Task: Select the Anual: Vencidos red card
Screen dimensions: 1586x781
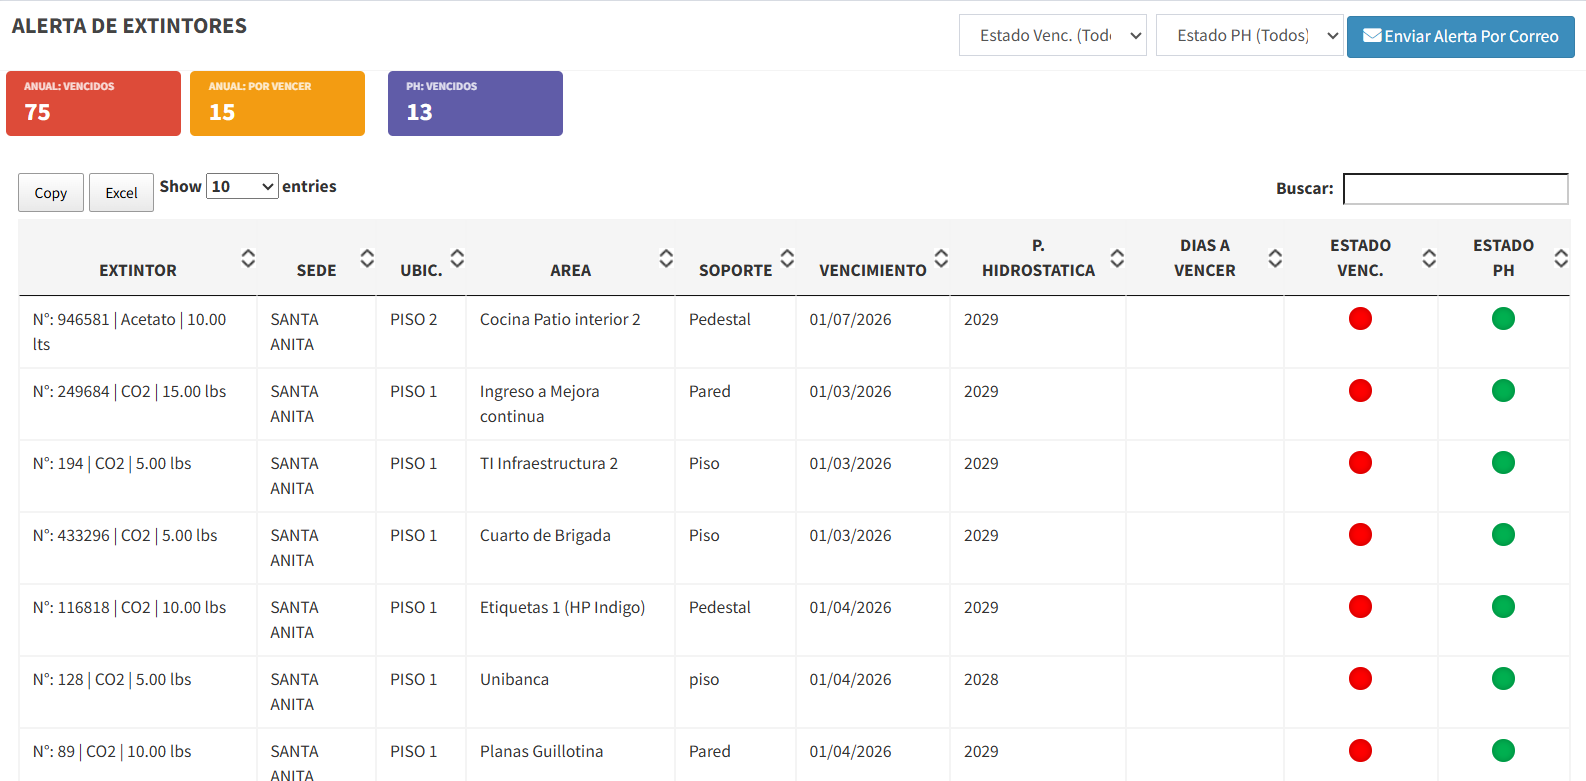Action: pos(93,103)
